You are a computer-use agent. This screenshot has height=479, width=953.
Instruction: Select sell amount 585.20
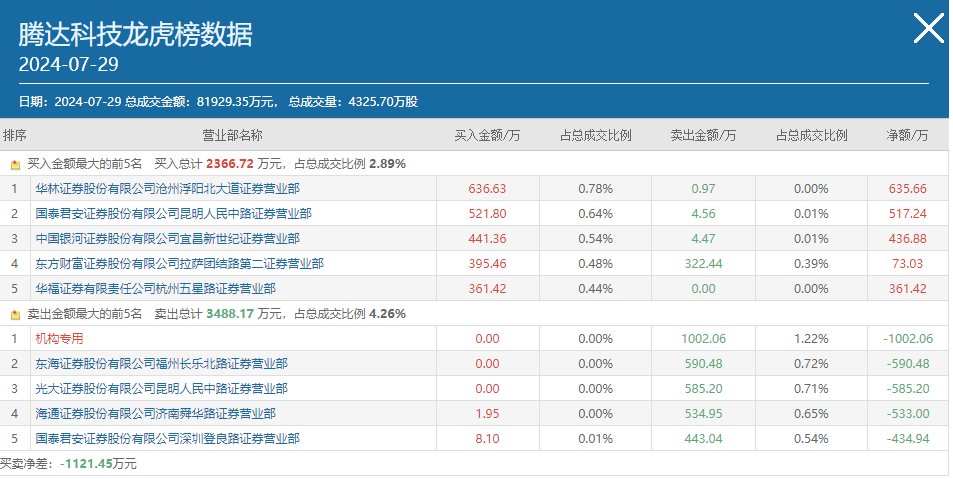[703, 388]
